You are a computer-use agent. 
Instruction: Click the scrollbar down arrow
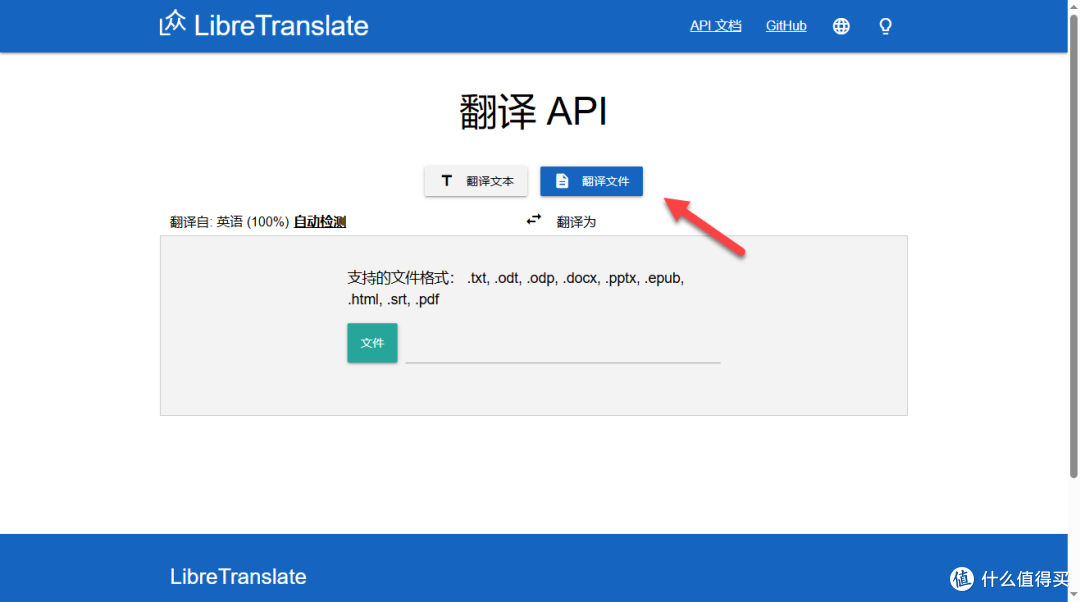pyautogui.click(x=1073, y=595)
